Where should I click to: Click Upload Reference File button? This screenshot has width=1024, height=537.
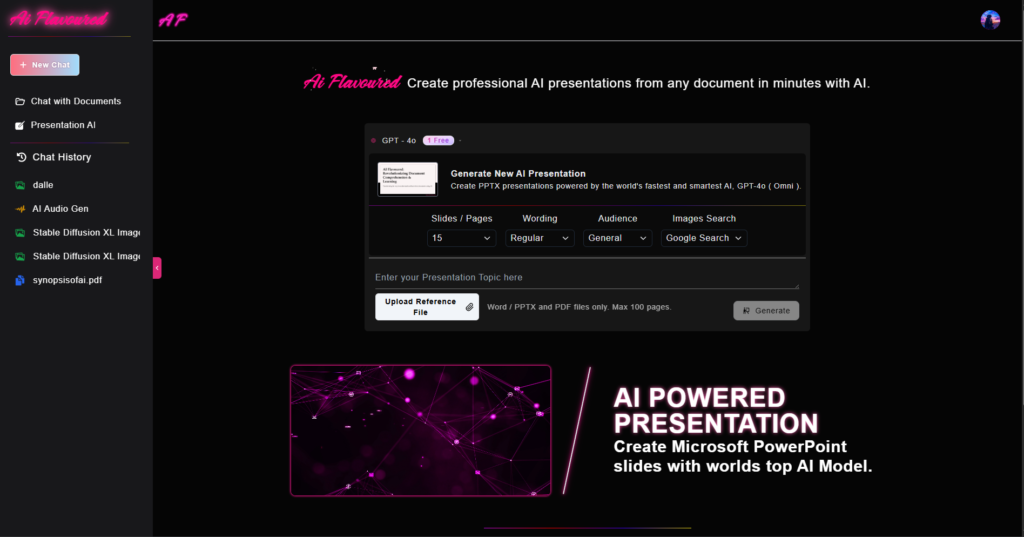pos(426,307)
